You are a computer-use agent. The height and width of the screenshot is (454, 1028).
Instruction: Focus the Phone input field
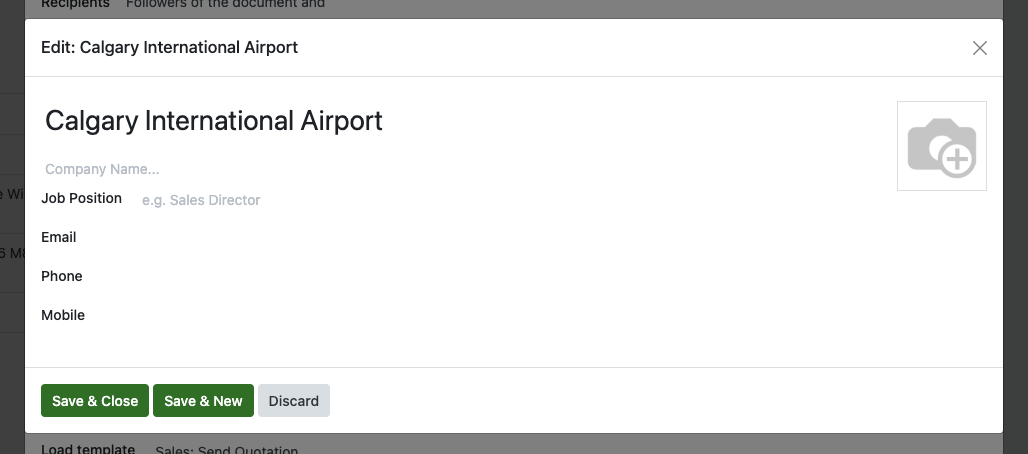[400, 277]
